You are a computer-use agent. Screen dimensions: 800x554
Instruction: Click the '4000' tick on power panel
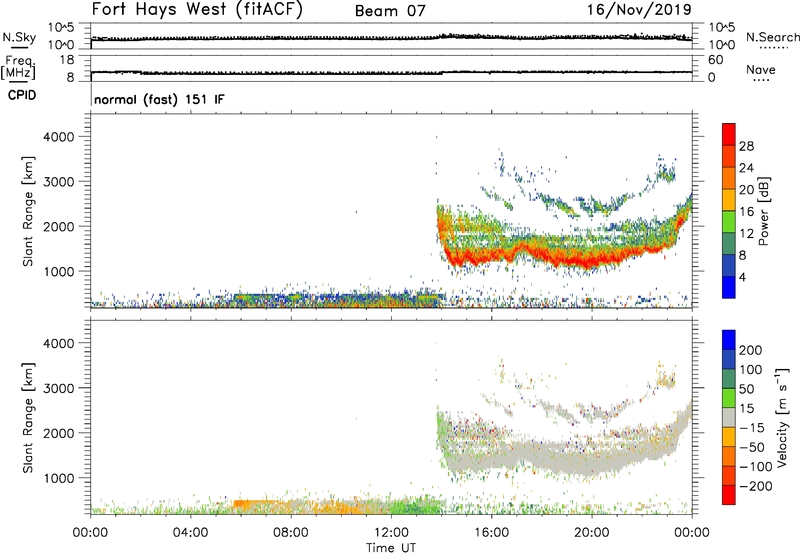point(58,137)
